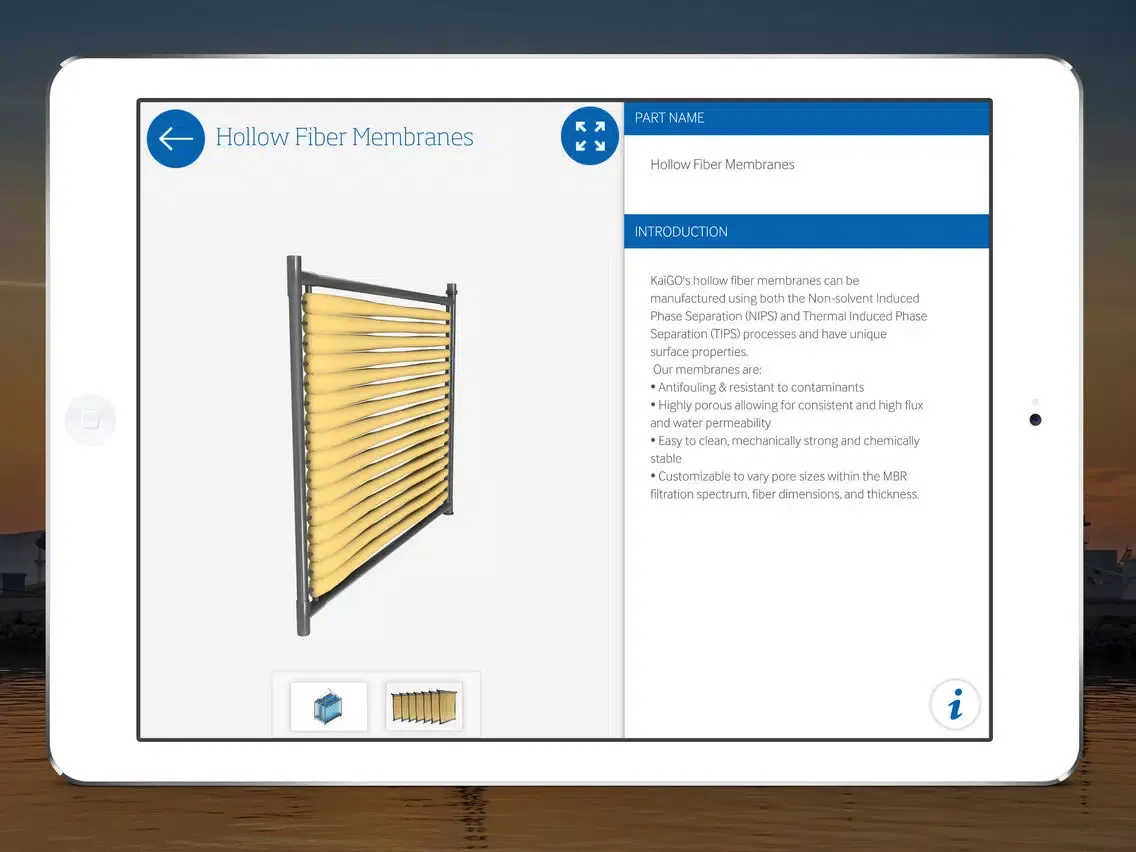Select the blue membrane tank thumbnail
The height and width of the screenshot is (852, 1136).
pyautogui.click(x=329, y=706)
